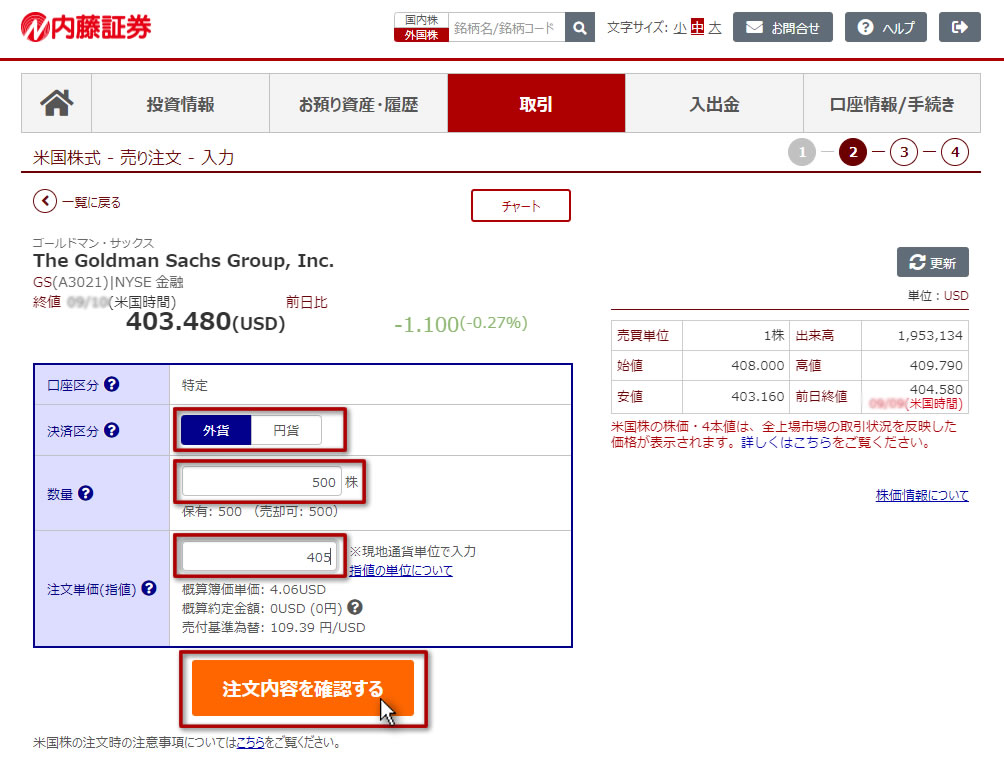Select 外貨 settlement option
The width and height of the screenshot is (1004, 767).
[x=216, y=430]
